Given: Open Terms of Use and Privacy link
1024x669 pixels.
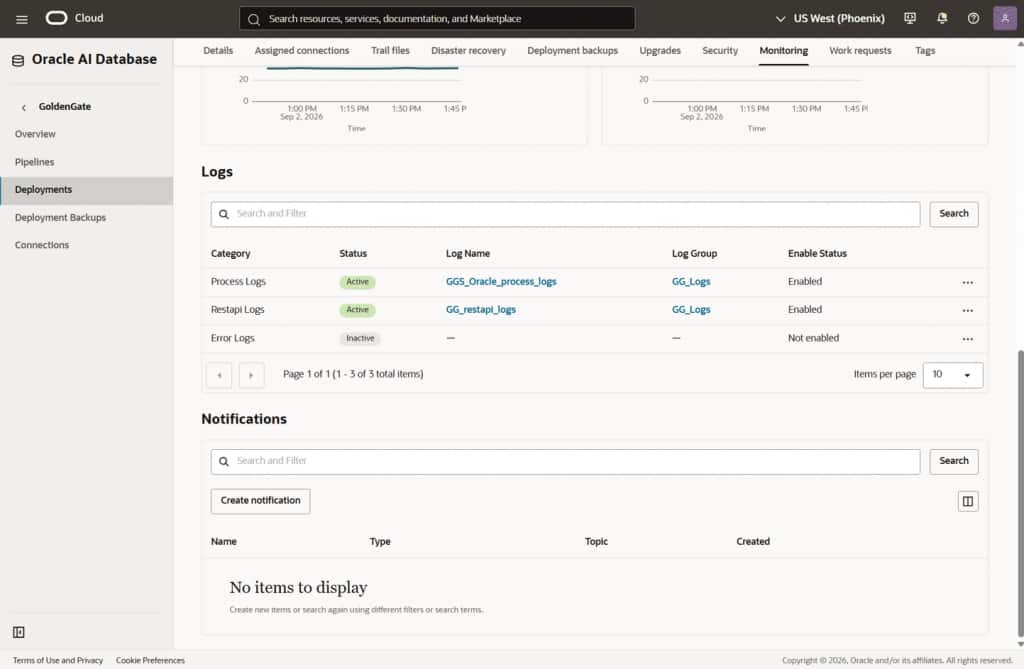Looking at the screenshot, I should (x=57, y=661).
